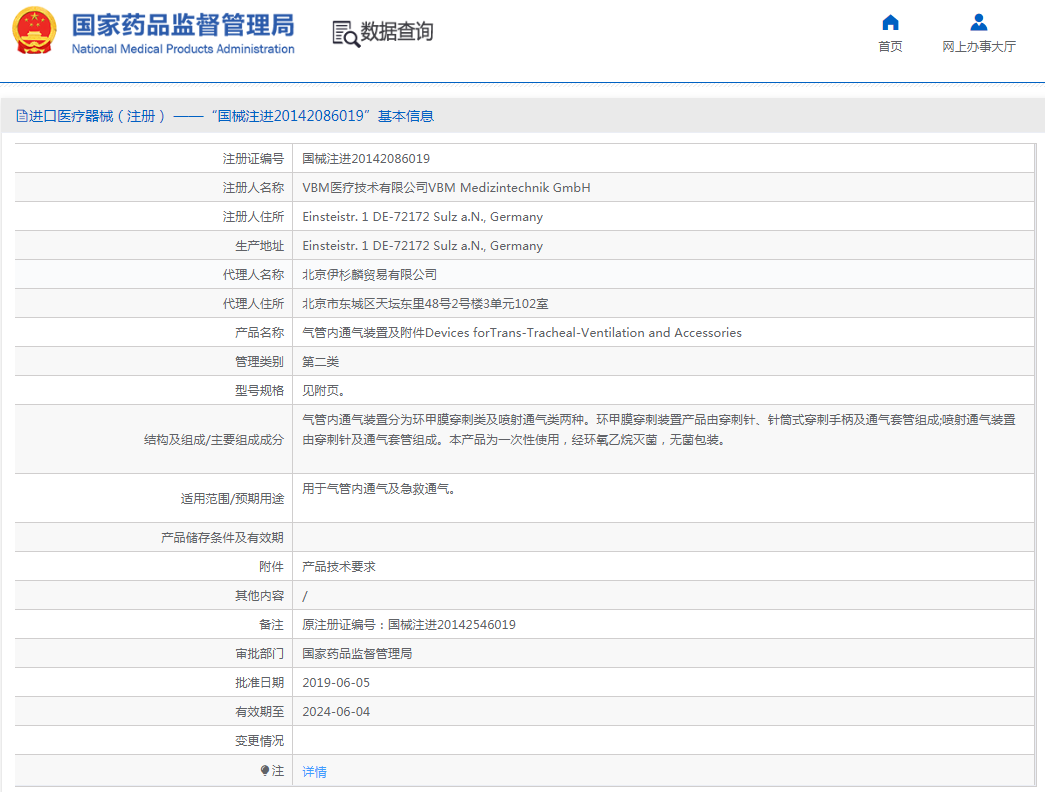Open the 数据查询 search icon
Image resolution: width=1045 pixels, height=792 pixels.
[x=345, y=33]
